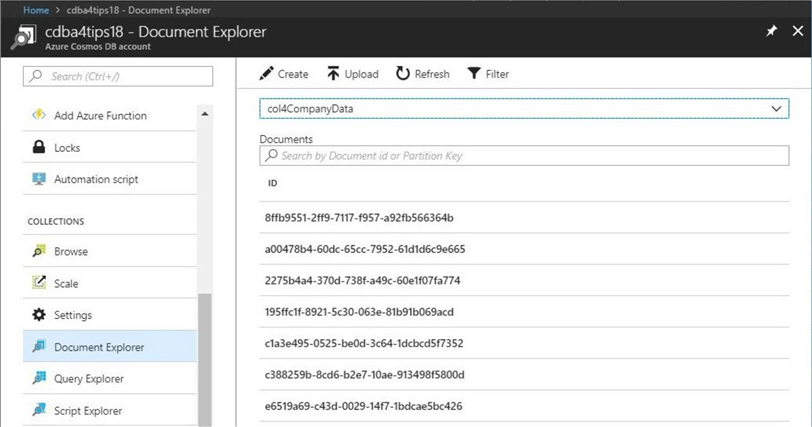812x427 pixels.
Task: Click the Document Explorer header icon
Action: (x=23, y=37)
